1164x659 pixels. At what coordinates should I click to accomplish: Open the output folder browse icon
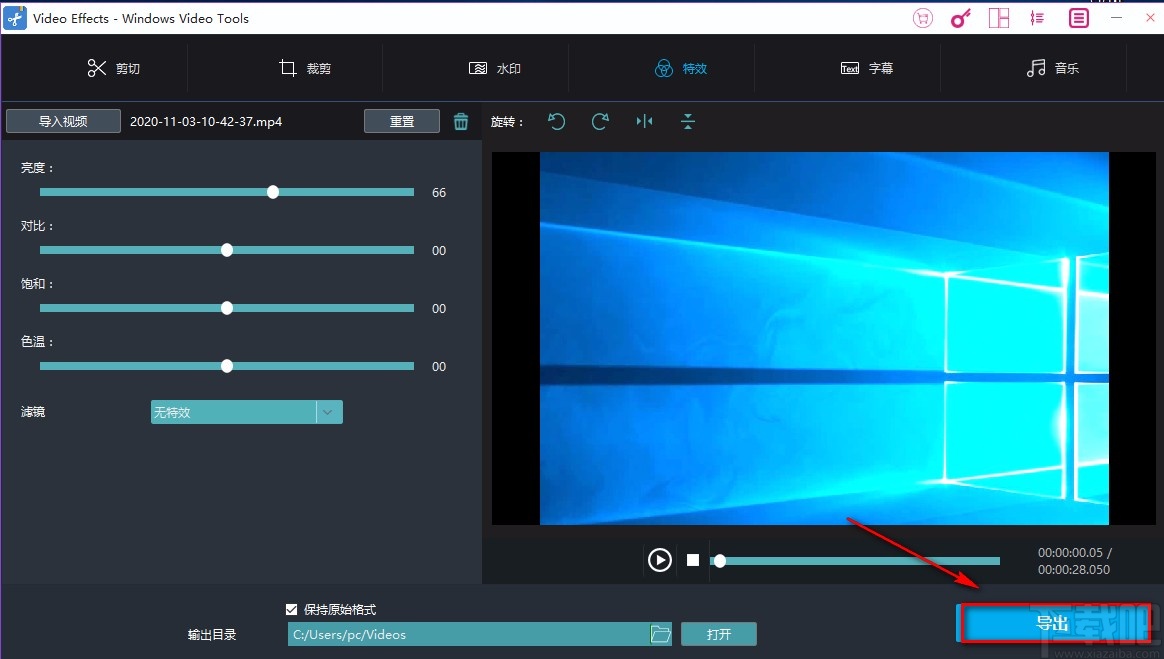pyautogui.click(x=660, y=633)
